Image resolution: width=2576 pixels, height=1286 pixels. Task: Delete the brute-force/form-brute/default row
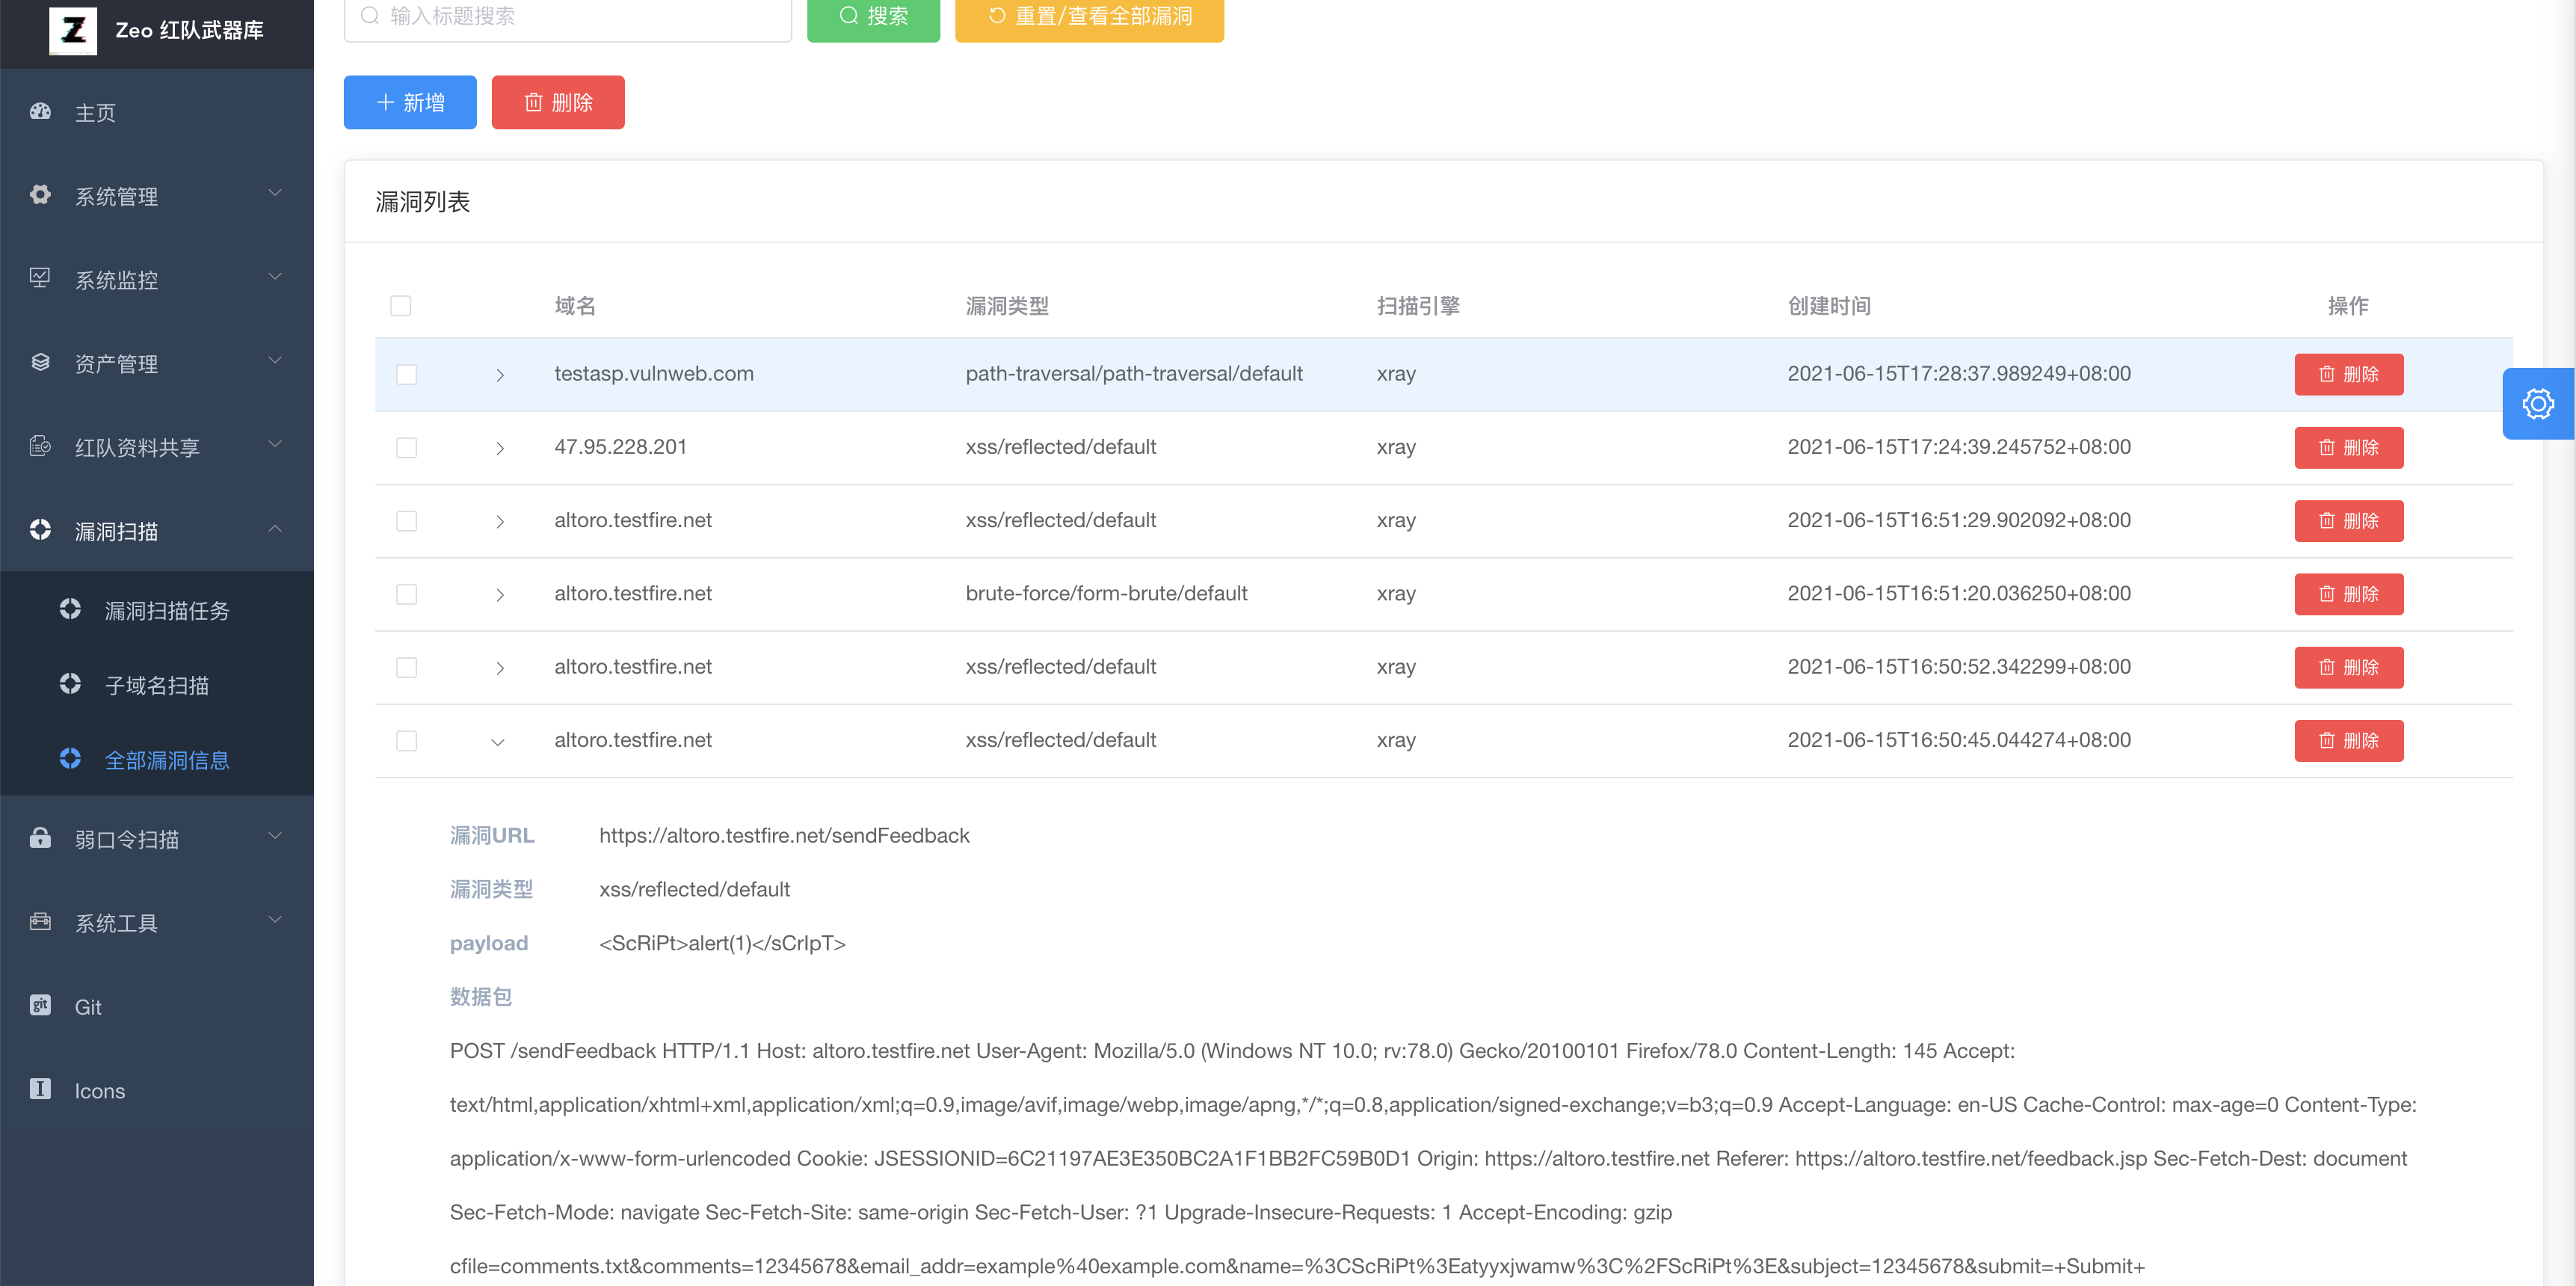2348,594
